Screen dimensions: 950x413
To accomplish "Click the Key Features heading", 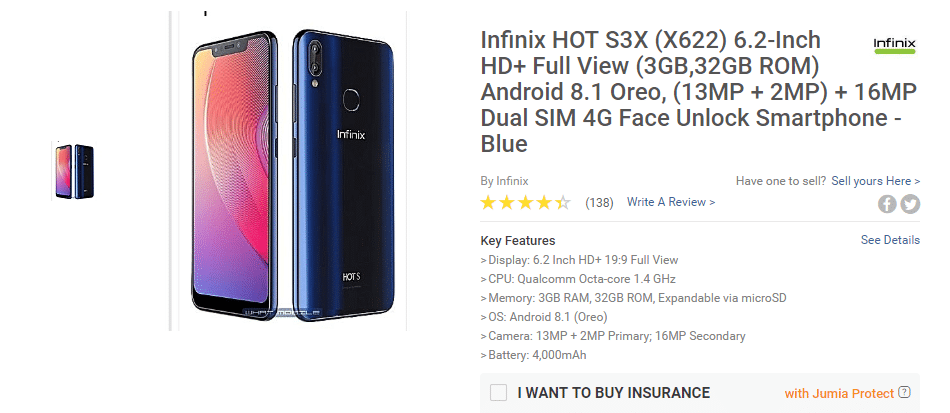I will 517,240.
